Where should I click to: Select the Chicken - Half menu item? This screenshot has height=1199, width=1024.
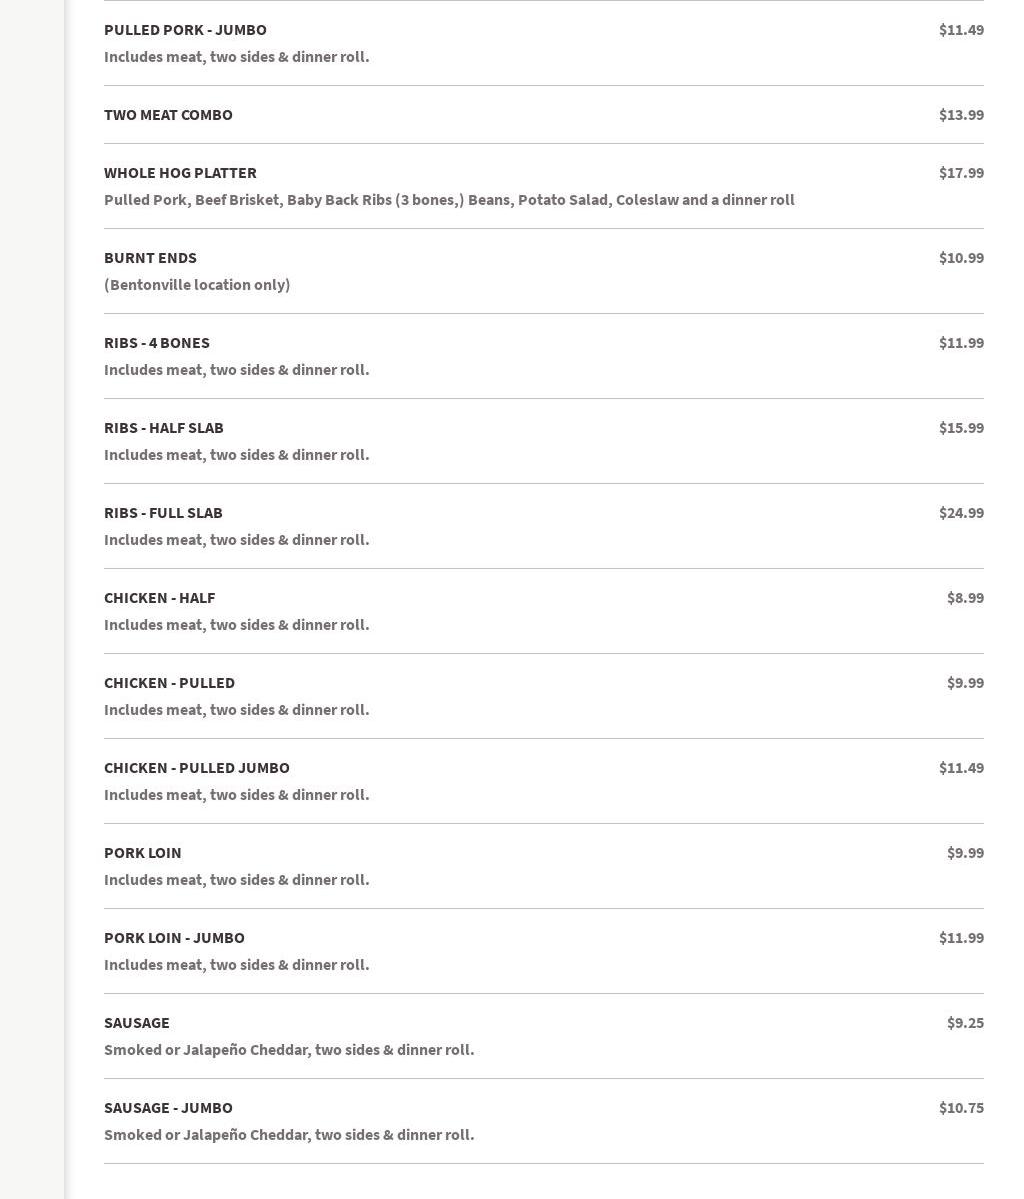click(x=160, y=598)
